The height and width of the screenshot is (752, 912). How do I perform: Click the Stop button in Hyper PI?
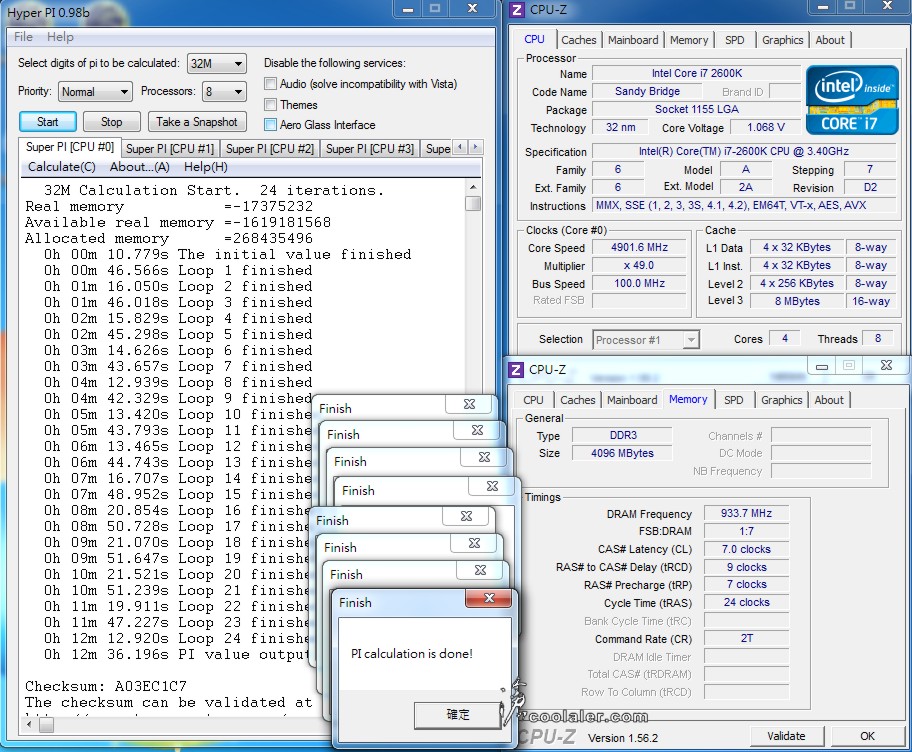(x=111, y=122)
